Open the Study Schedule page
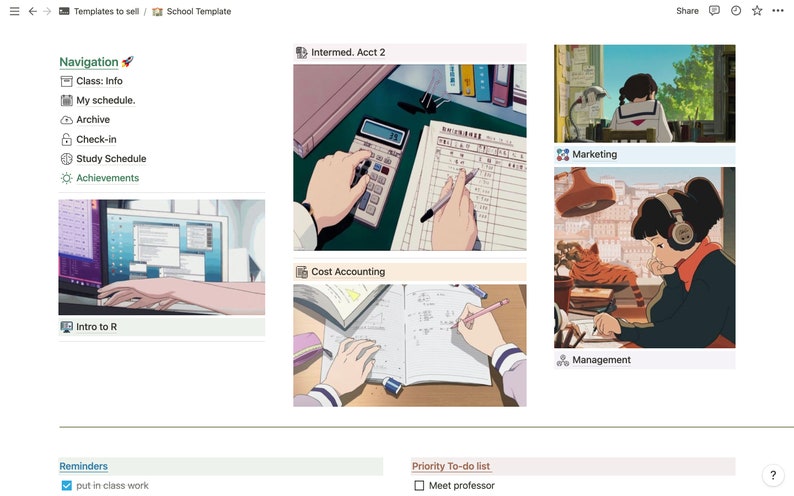The height and width of the screenshot is (496, 794). pos(111,159)
